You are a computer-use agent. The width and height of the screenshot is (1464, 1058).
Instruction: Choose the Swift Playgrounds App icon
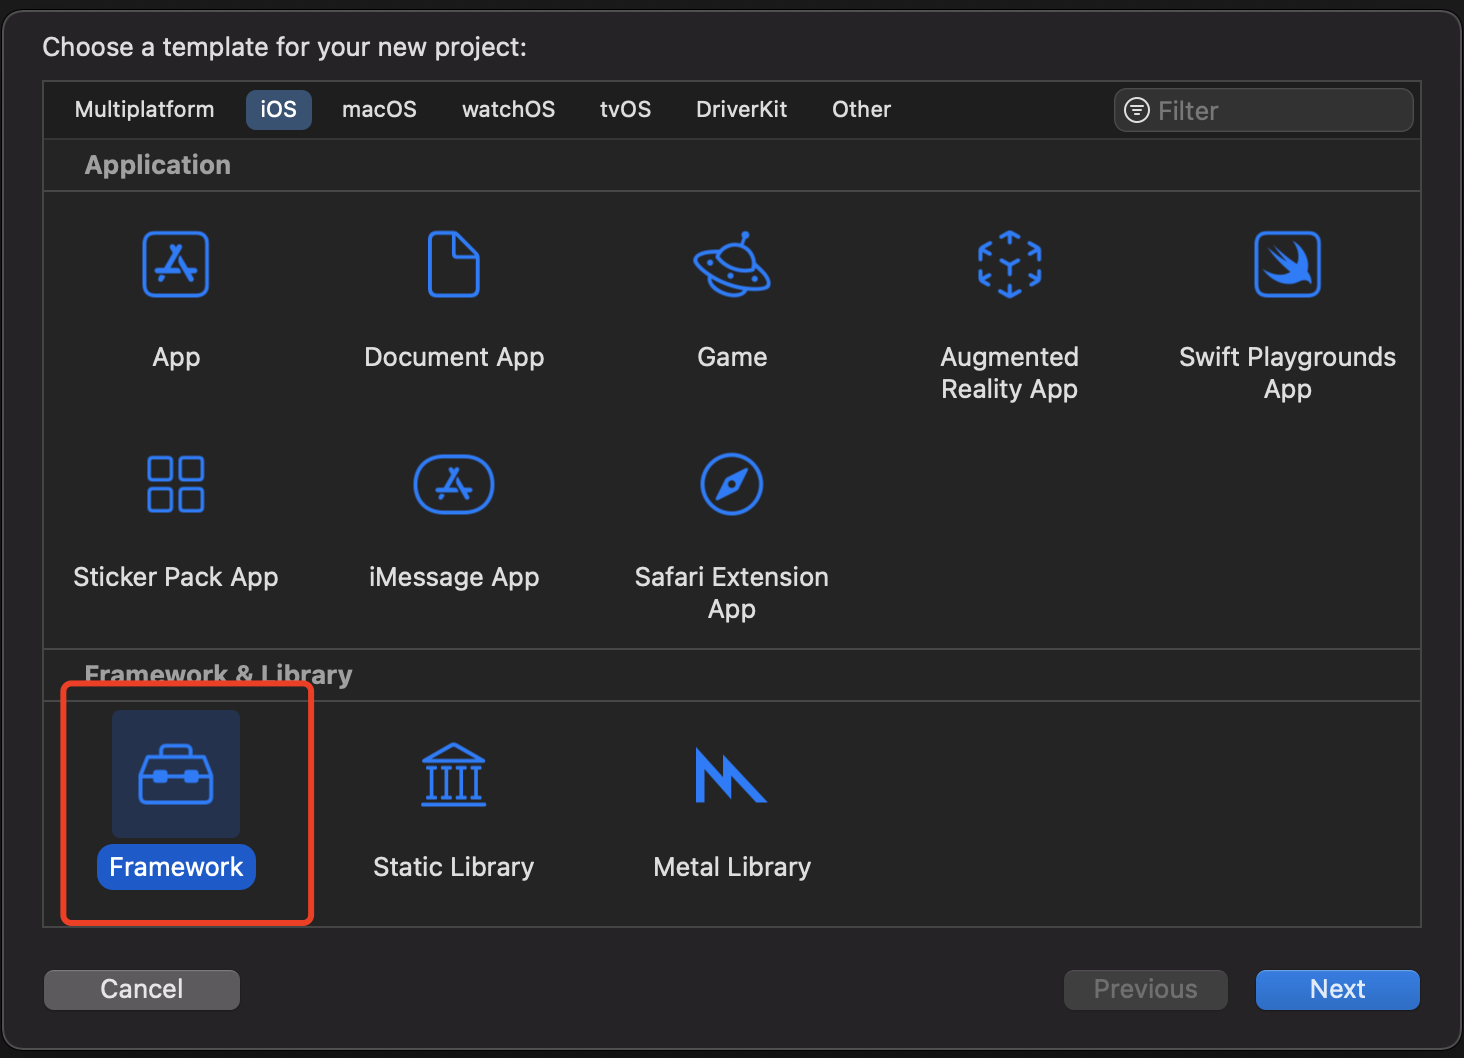click(1288, 265)
